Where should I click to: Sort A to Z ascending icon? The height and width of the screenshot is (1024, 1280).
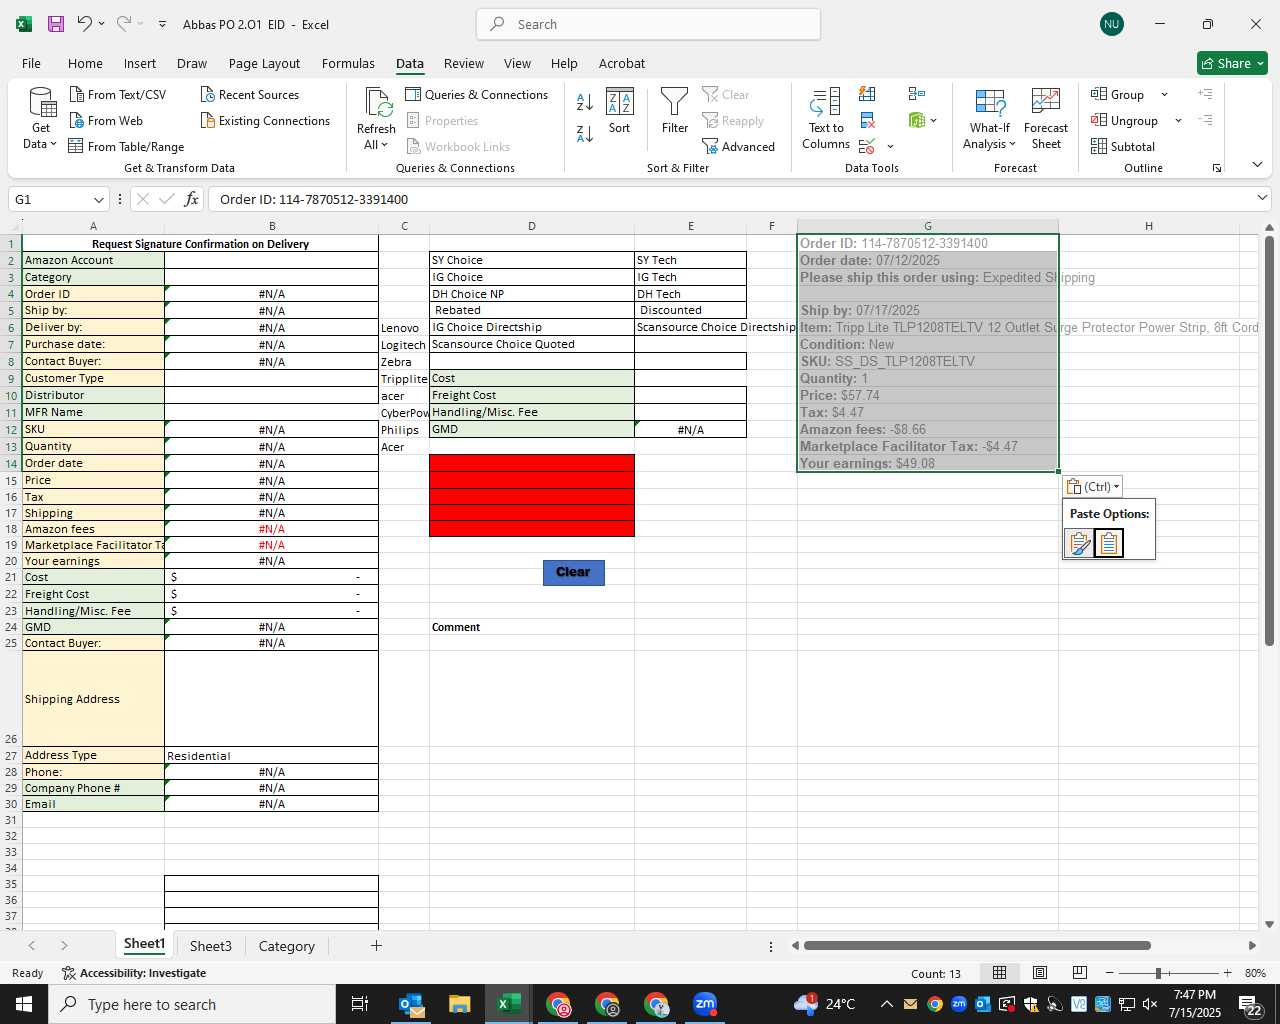[x=585, y=101]
